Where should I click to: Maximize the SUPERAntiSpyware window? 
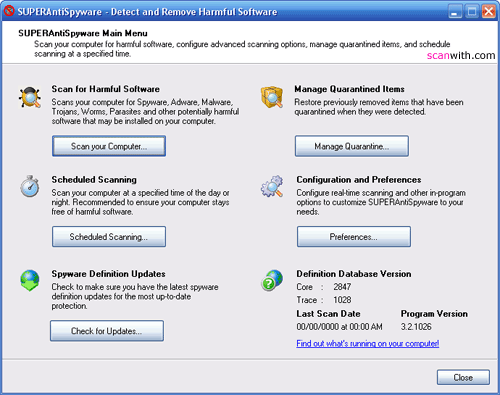point(472,12)
